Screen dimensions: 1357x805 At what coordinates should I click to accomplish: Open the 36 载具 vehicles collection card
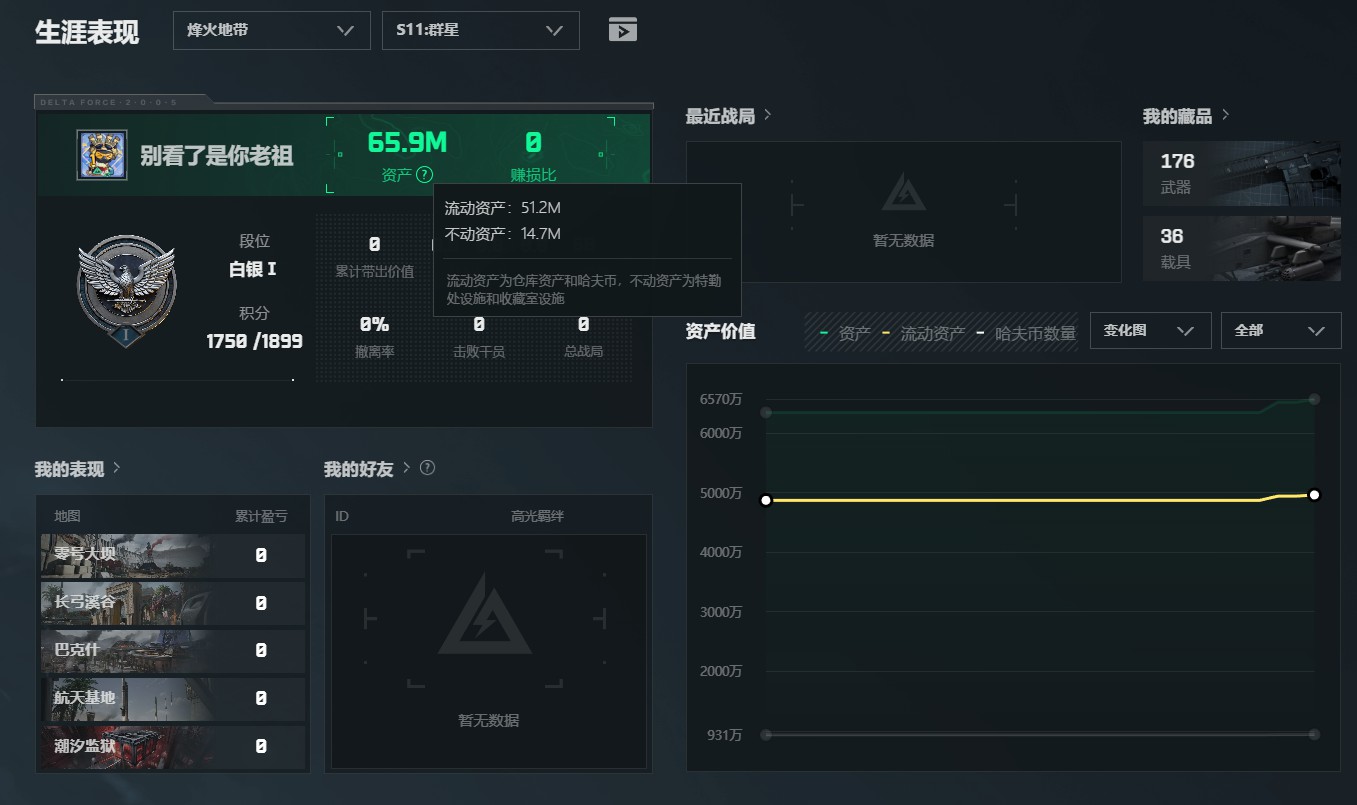1242,249
